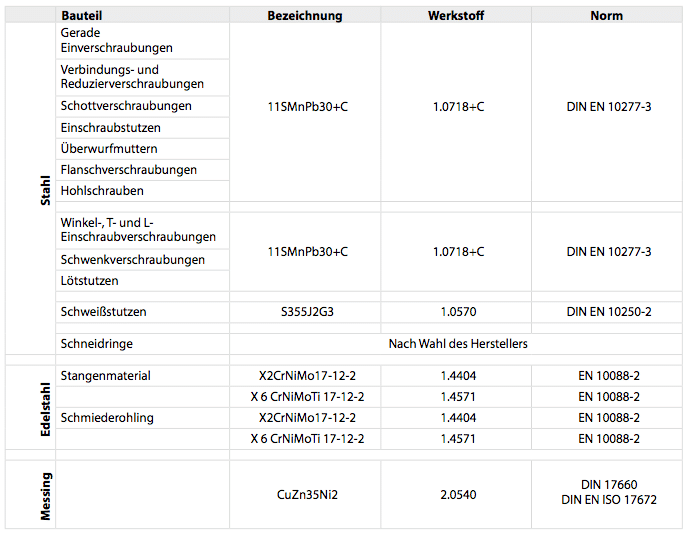Select the Lötstutzen cell
Viewport: 688px width, 534px height.
click(89, 281)
